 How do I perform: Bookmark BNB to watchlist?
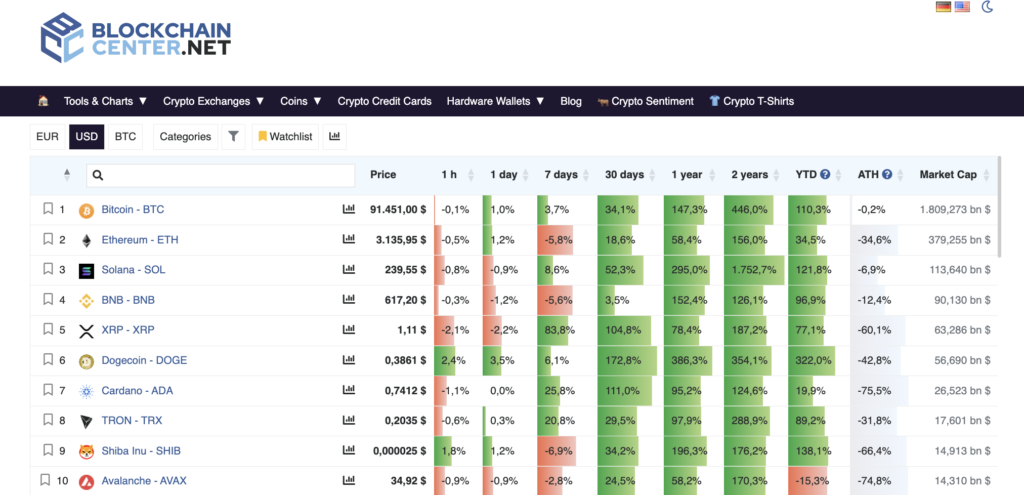48,299
